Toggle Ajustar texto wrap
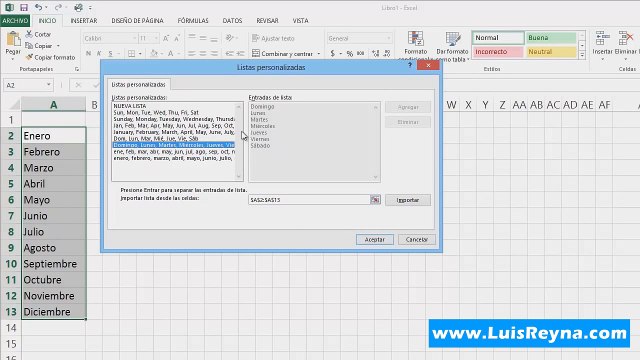This screenshot has width=640, height=360. point(273,38)
